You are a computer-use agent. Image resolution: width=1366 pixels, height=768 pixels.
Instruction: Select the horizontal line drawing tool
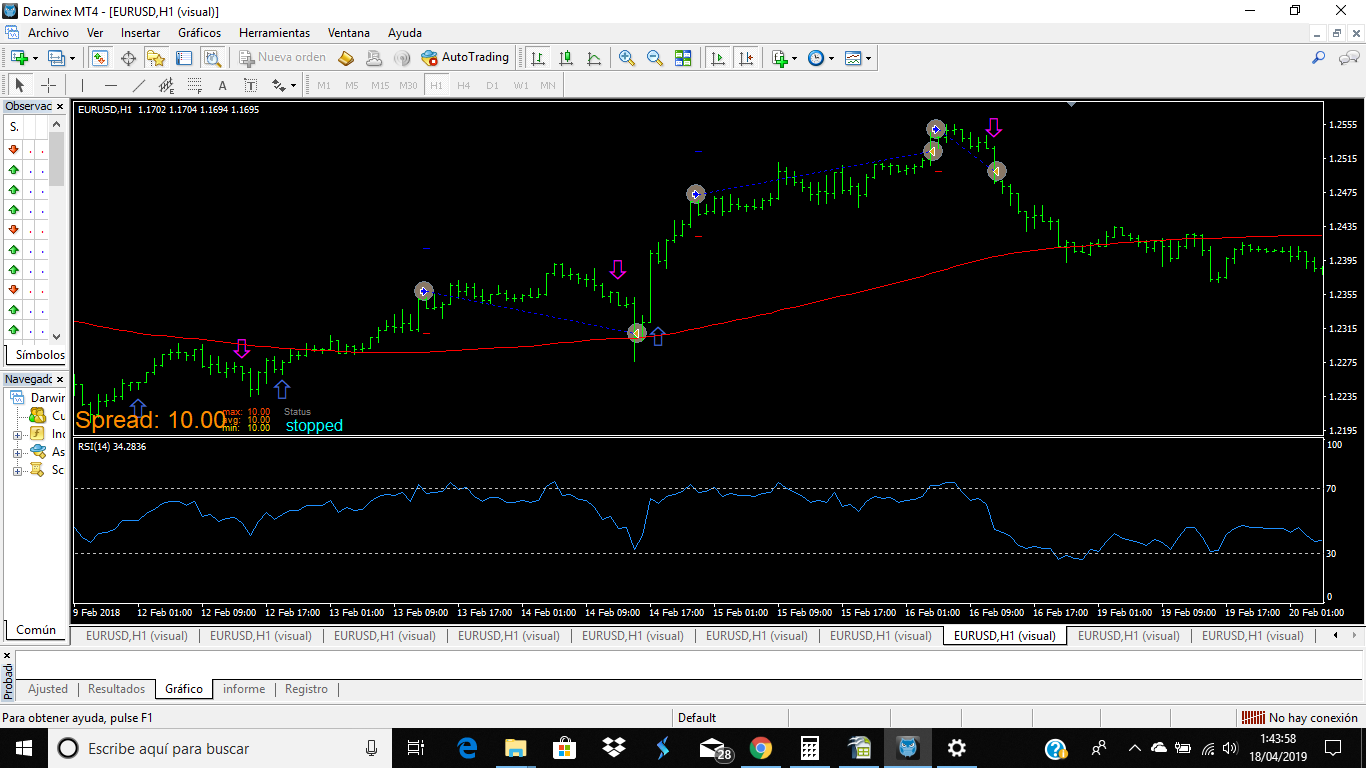(x=111, y=85)
